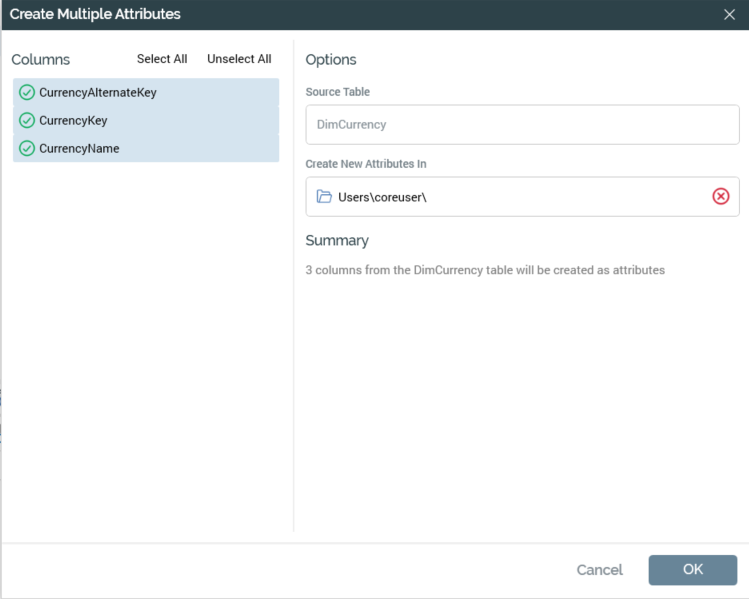Click the DimCurrency Source Table field

tap(522, 125)
